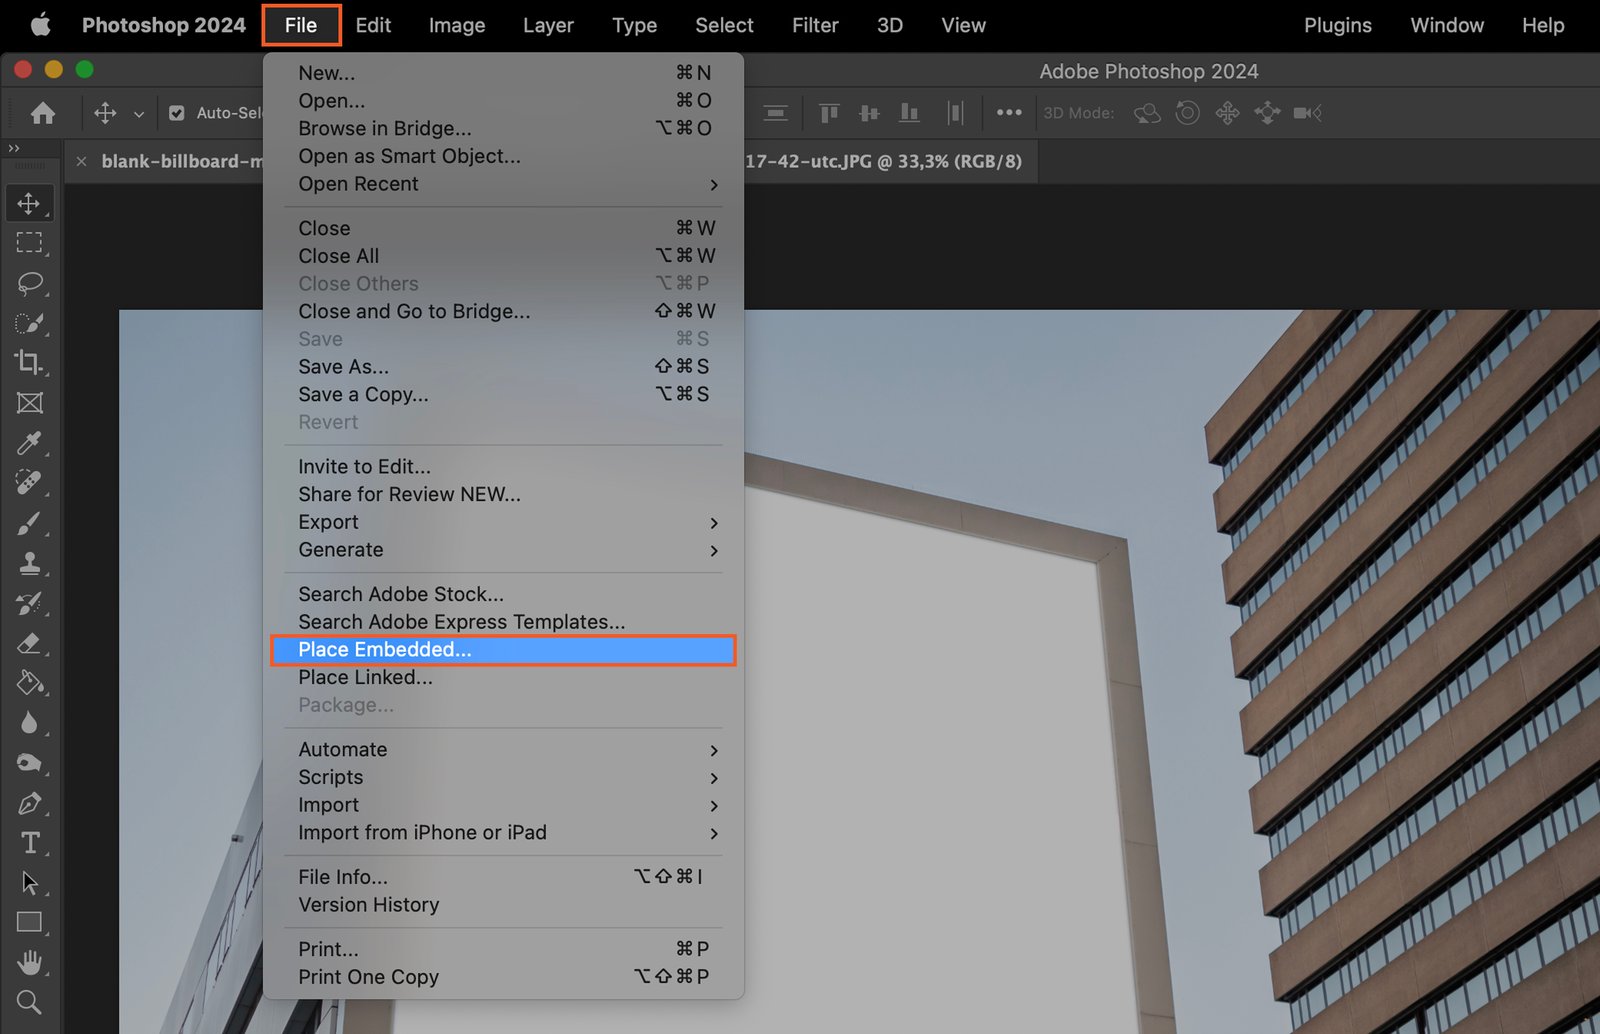Select the Hand tool
This screenshot has width=1600, height=1034.
30,963
